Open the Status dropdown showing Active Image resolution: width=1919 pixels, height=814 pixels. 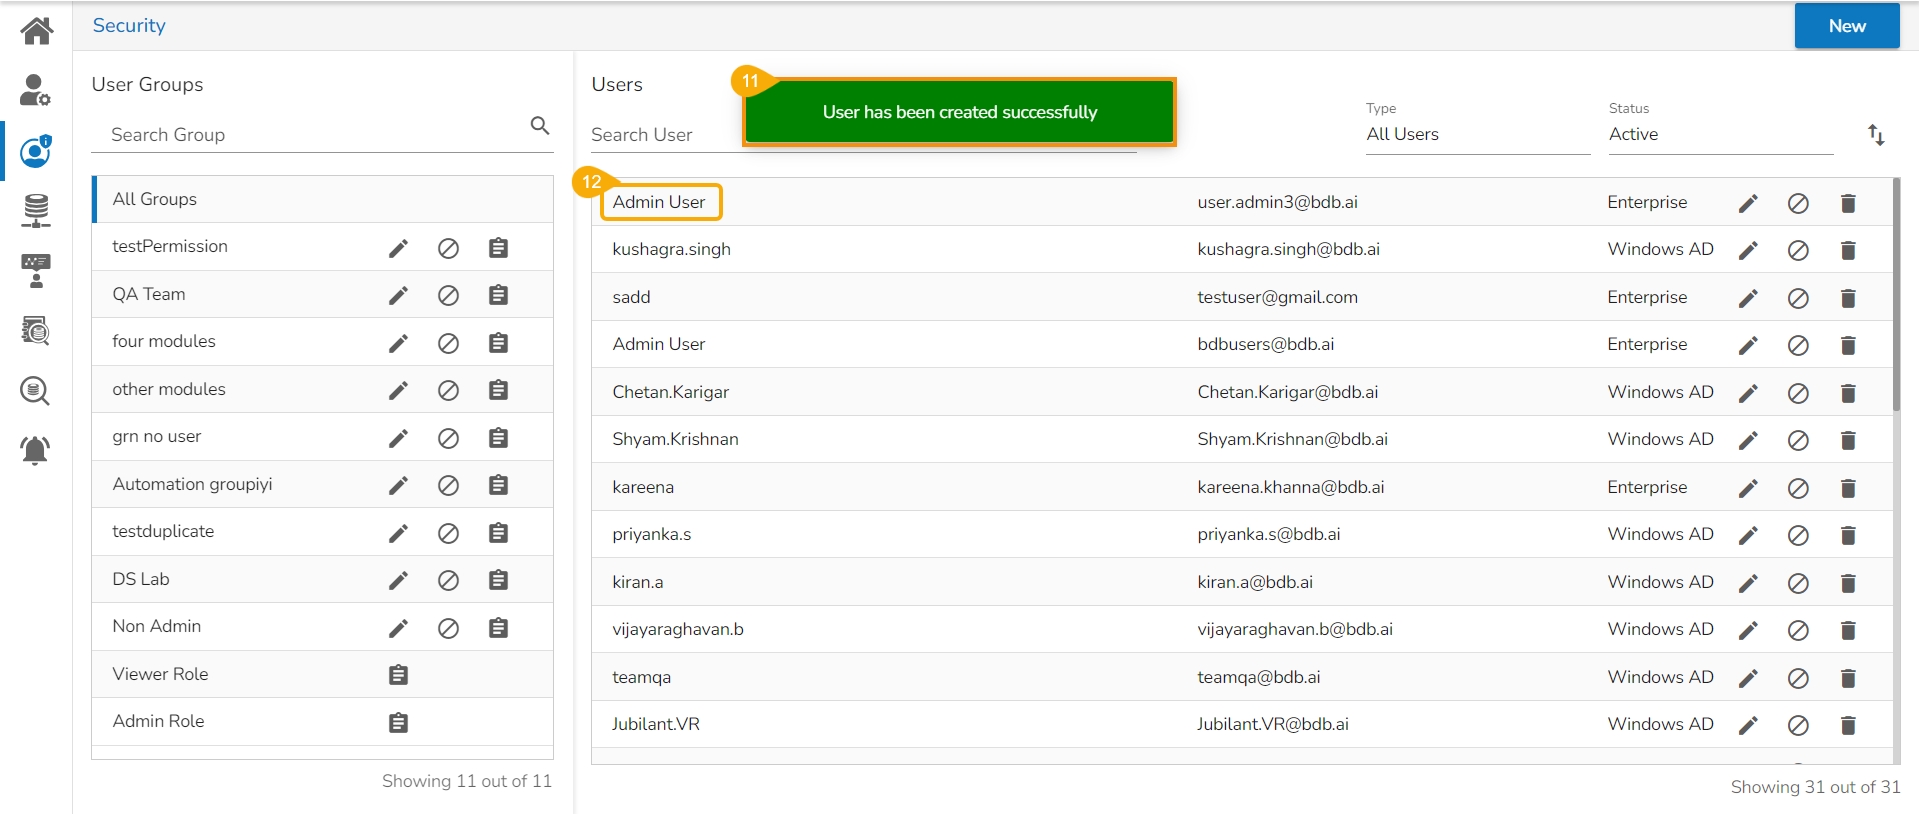1719,135
